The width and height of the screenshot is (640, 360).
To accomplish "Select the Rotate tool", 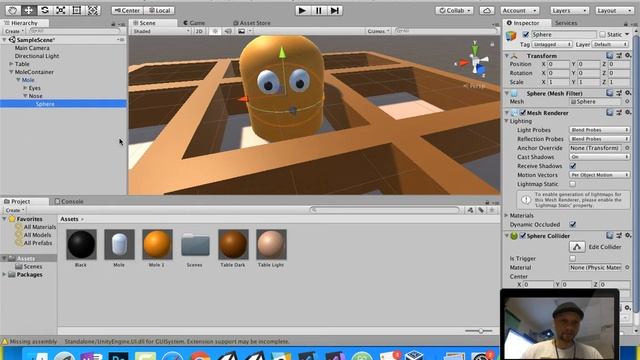I will 44,10.
